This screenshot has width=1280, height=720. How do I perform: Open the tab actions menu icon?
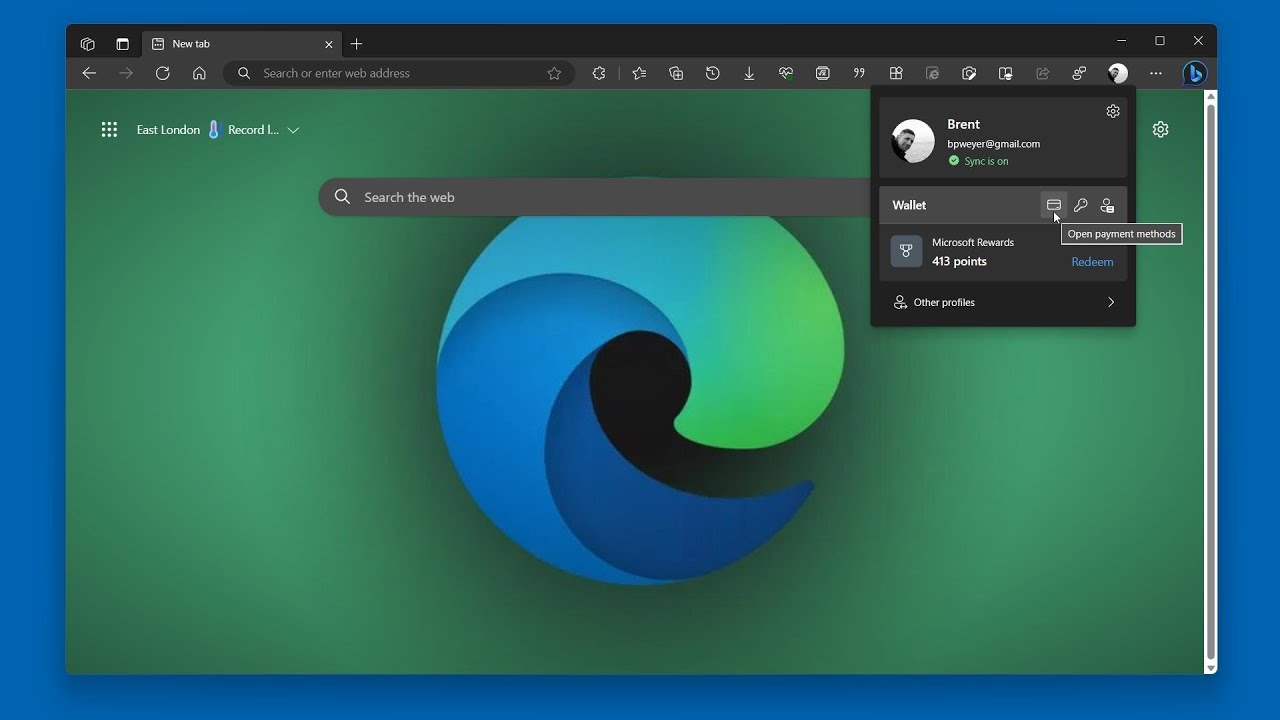[122, 44]
